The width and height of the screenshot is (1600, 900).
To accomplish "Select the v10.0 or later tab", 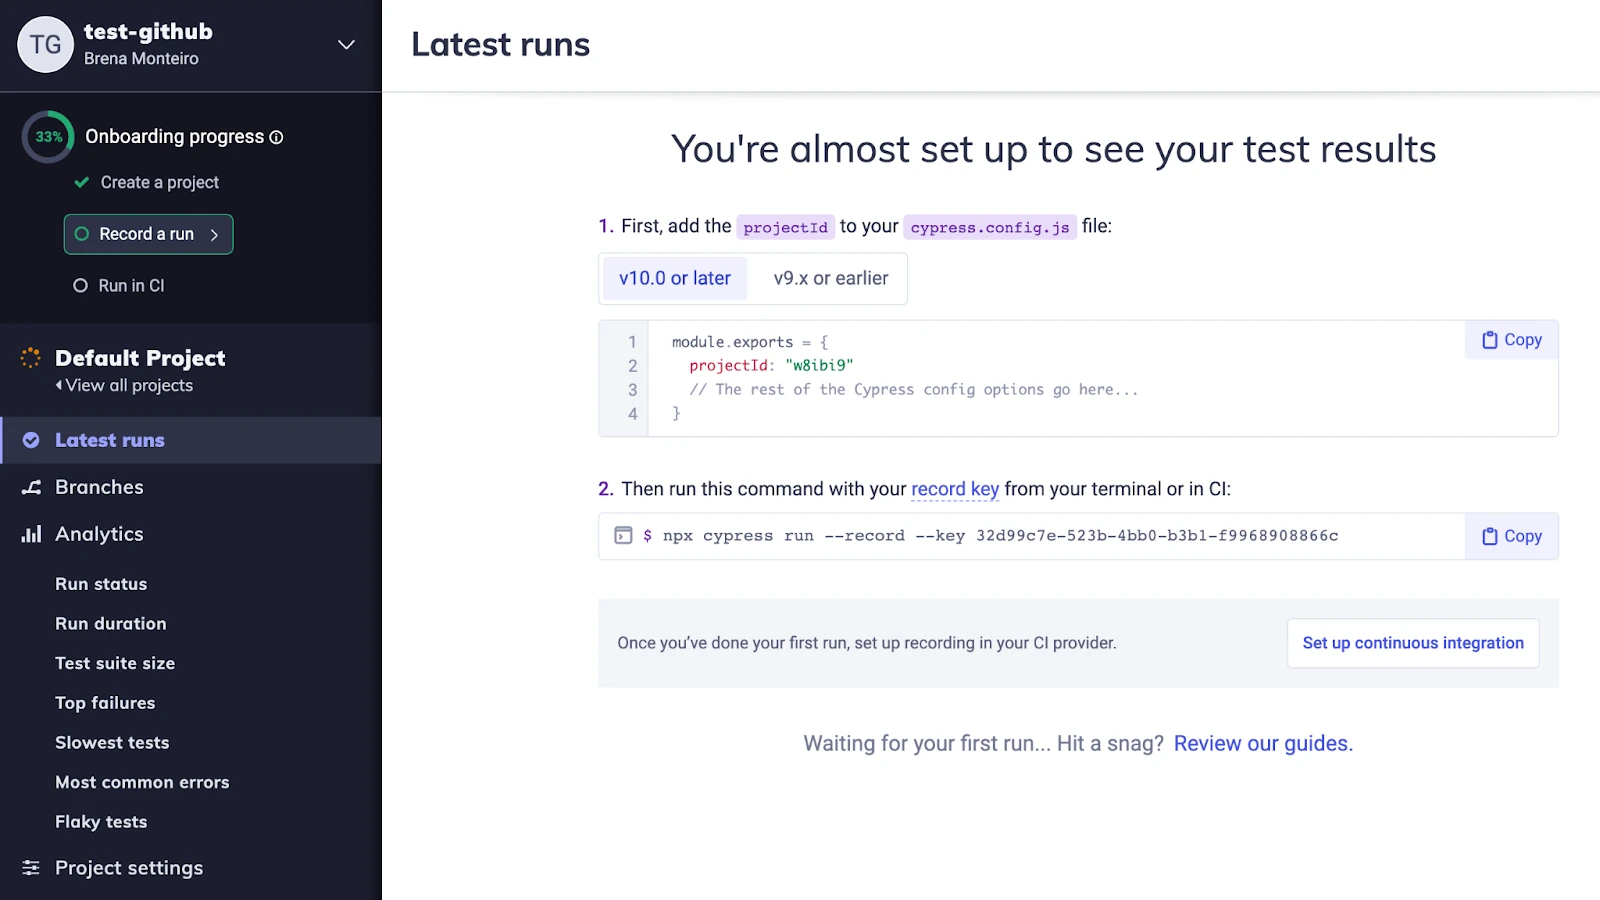I will [x=675, y=278].
